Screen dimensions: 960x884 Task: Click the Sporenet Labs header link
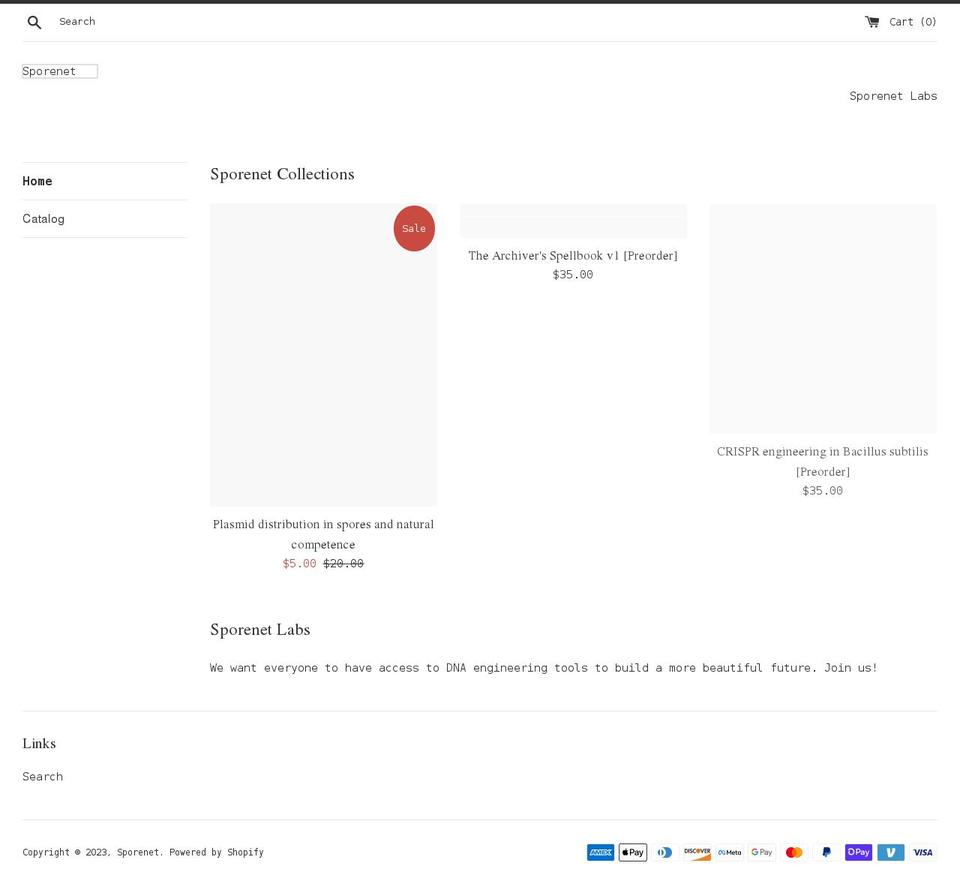point(893,95)
